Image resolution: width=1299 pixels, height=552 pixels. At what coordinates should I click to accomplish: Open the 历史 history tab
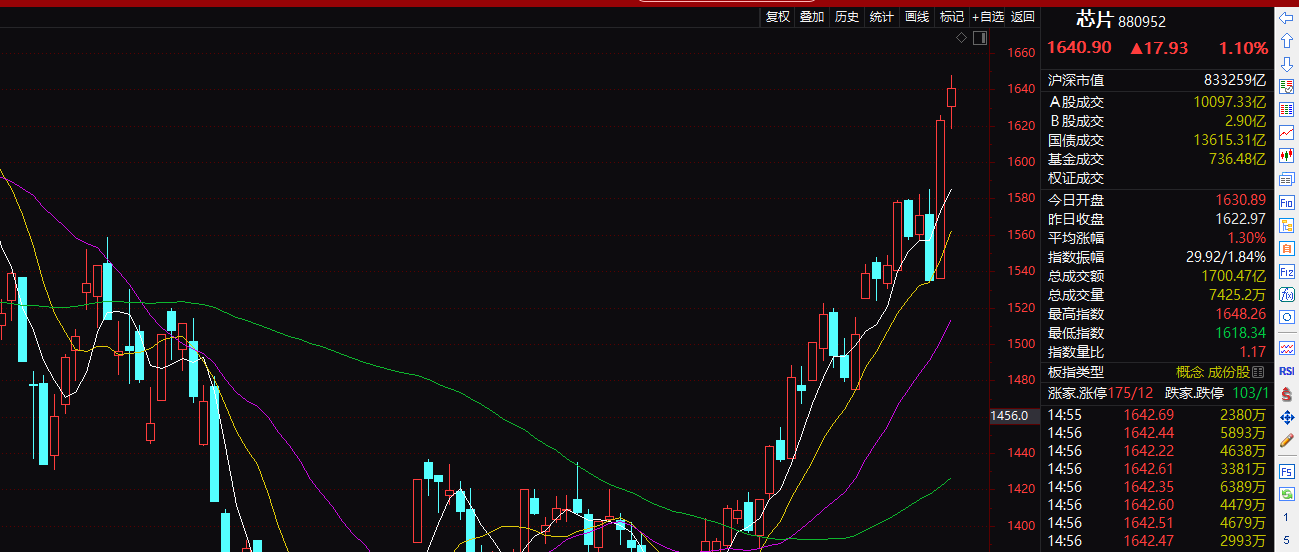point(847,16)
